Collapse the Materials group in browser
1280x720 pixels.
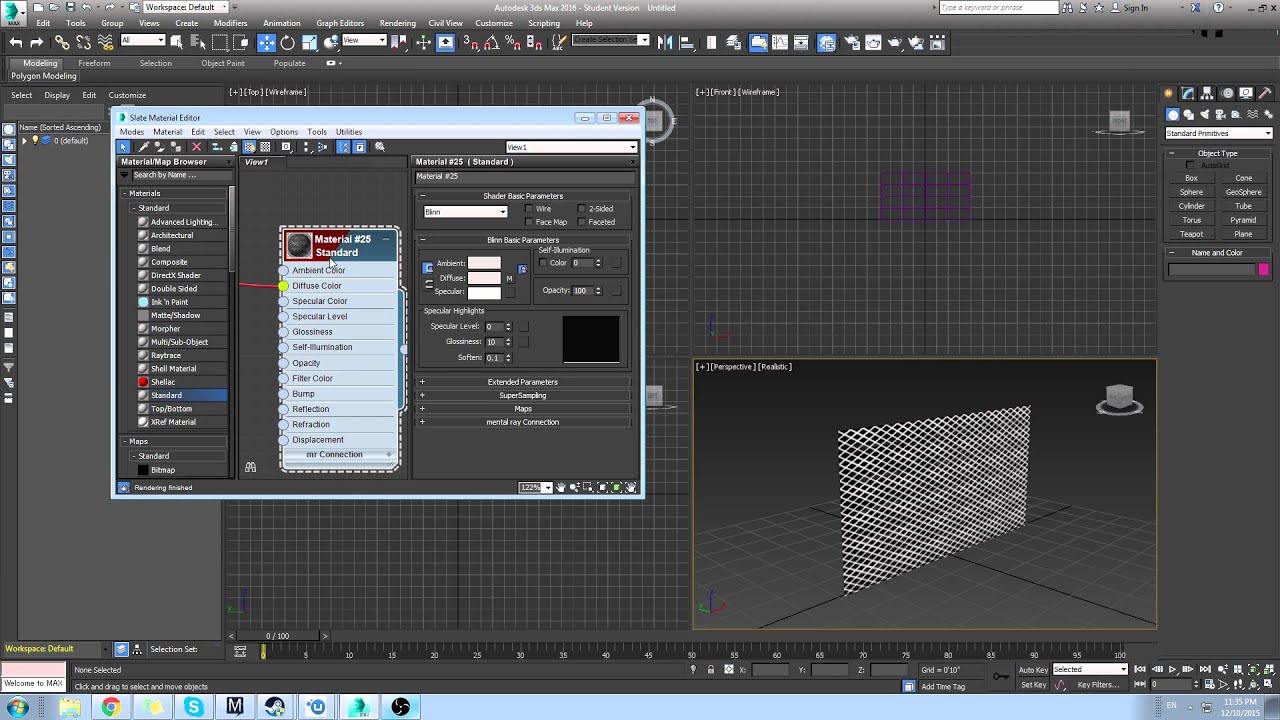pyautogui.click(x=125, y=193)
